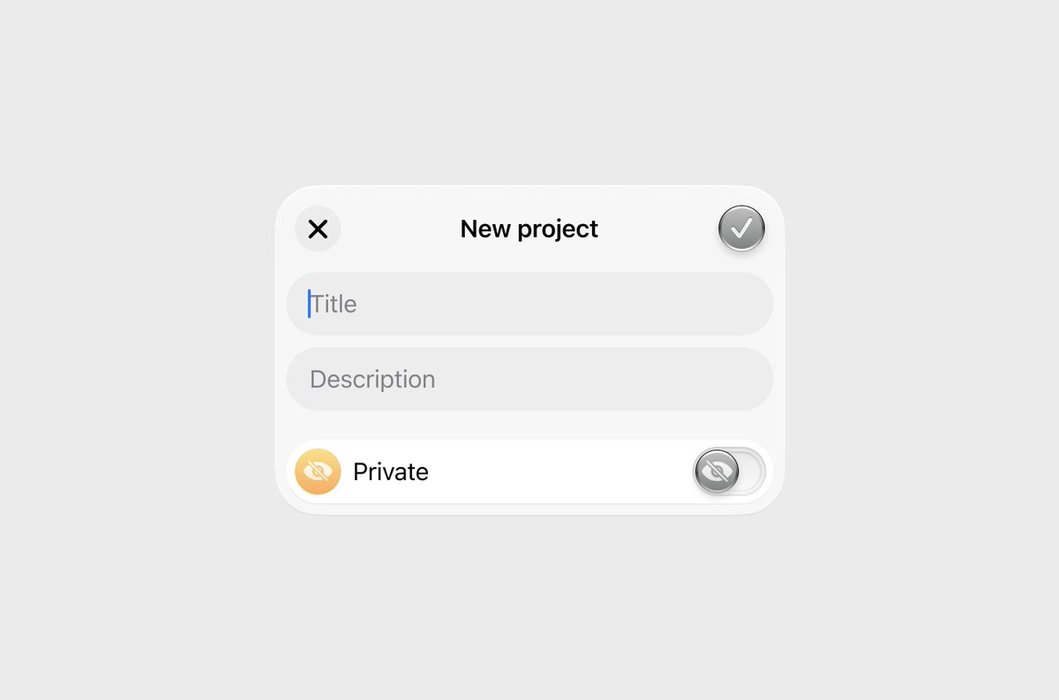Click the Description placeholder text
Image resolution: width=1059 pixels, height=700 pixels.
pos(372,379)
